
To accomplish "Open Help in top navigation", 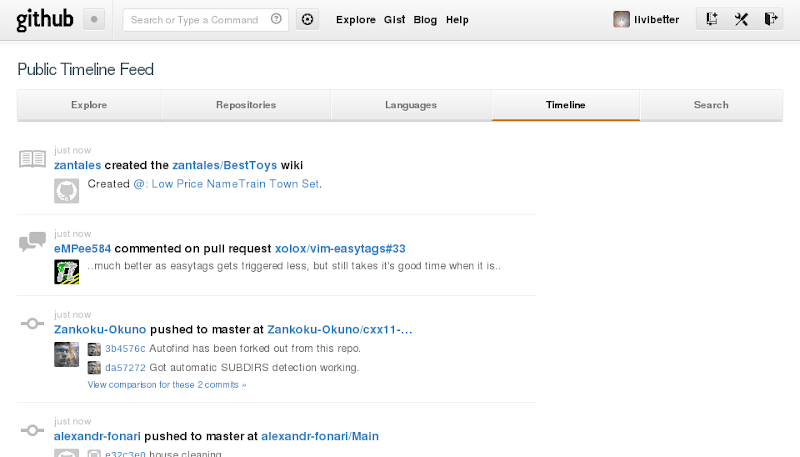I will (457, 20).
